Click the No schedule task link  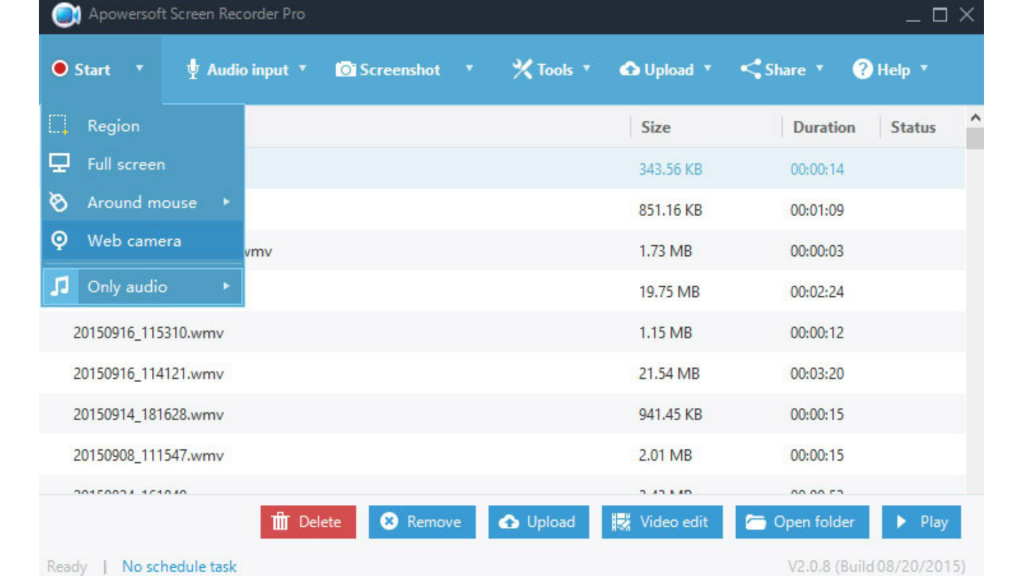coord(179,565)
